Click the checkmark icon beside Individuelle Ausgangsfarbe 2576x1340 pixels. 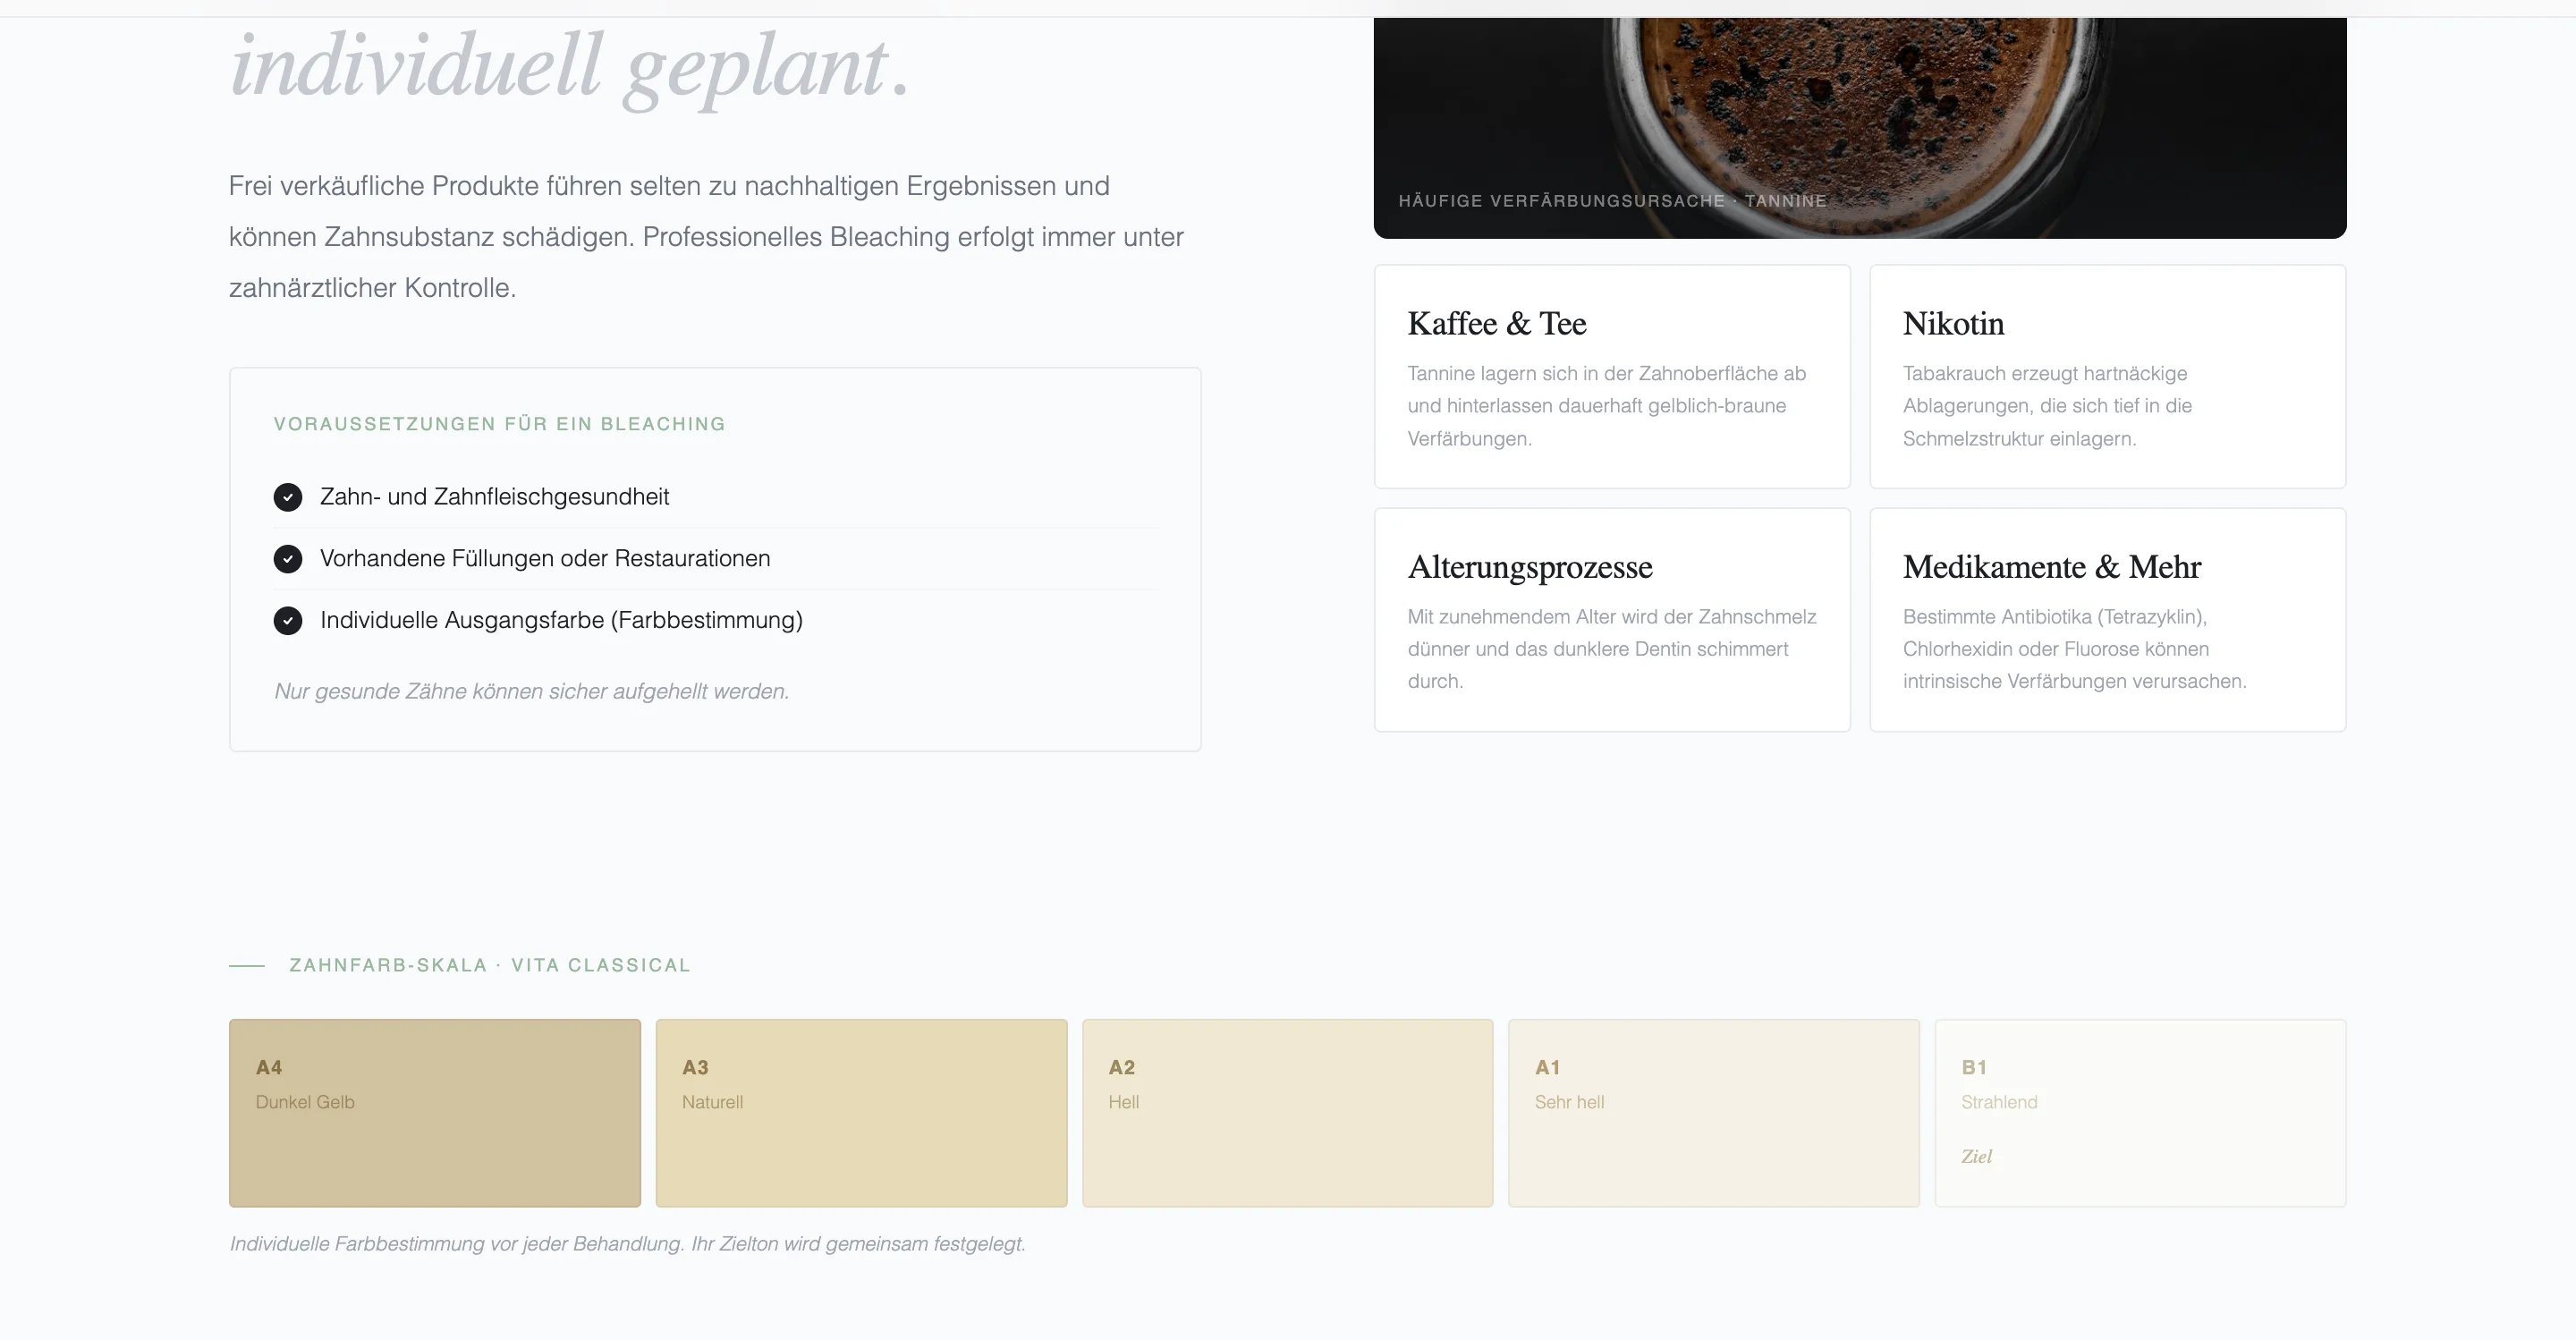tap(288, 621)
